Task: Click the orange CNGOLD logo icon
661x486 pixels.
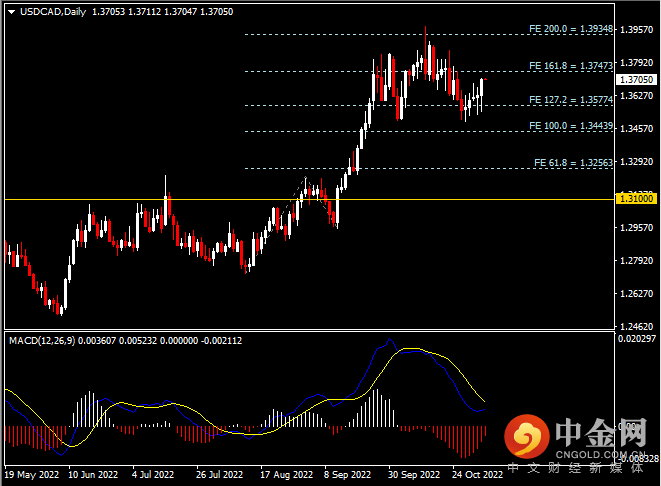Action: [x=525, y=435]
